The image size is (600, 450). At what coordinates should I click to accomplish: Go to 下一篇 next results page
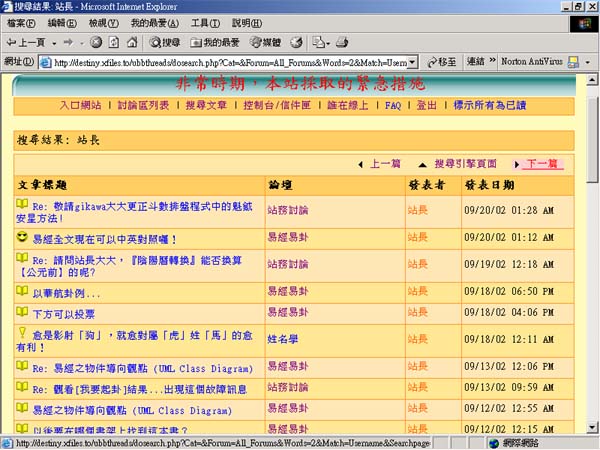click(x=542, y=163)
